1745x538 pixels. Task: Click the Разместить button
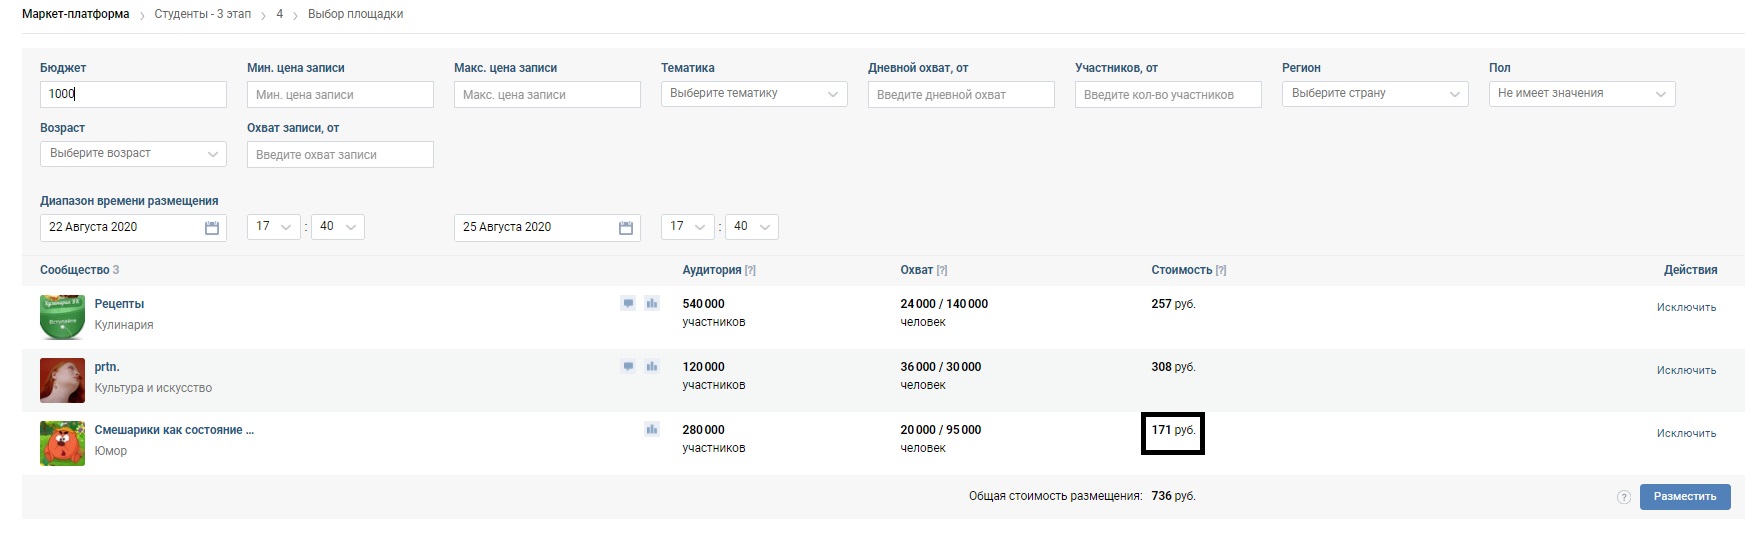click(x=1685, y=497)
